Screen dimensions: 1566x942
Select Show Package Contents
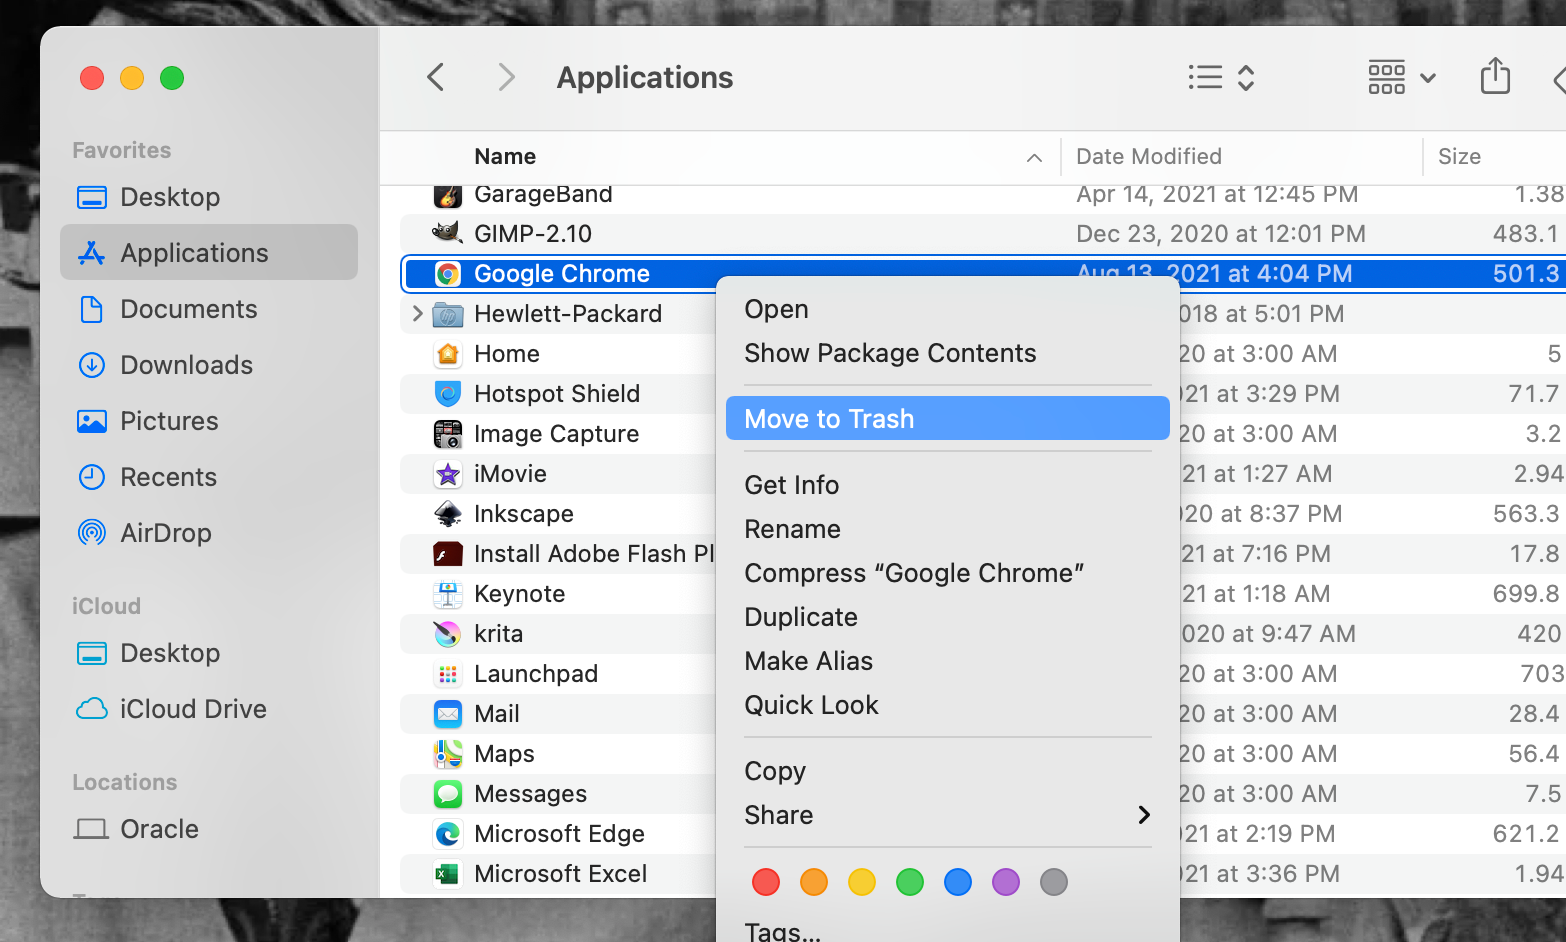[x=890, y=353]
